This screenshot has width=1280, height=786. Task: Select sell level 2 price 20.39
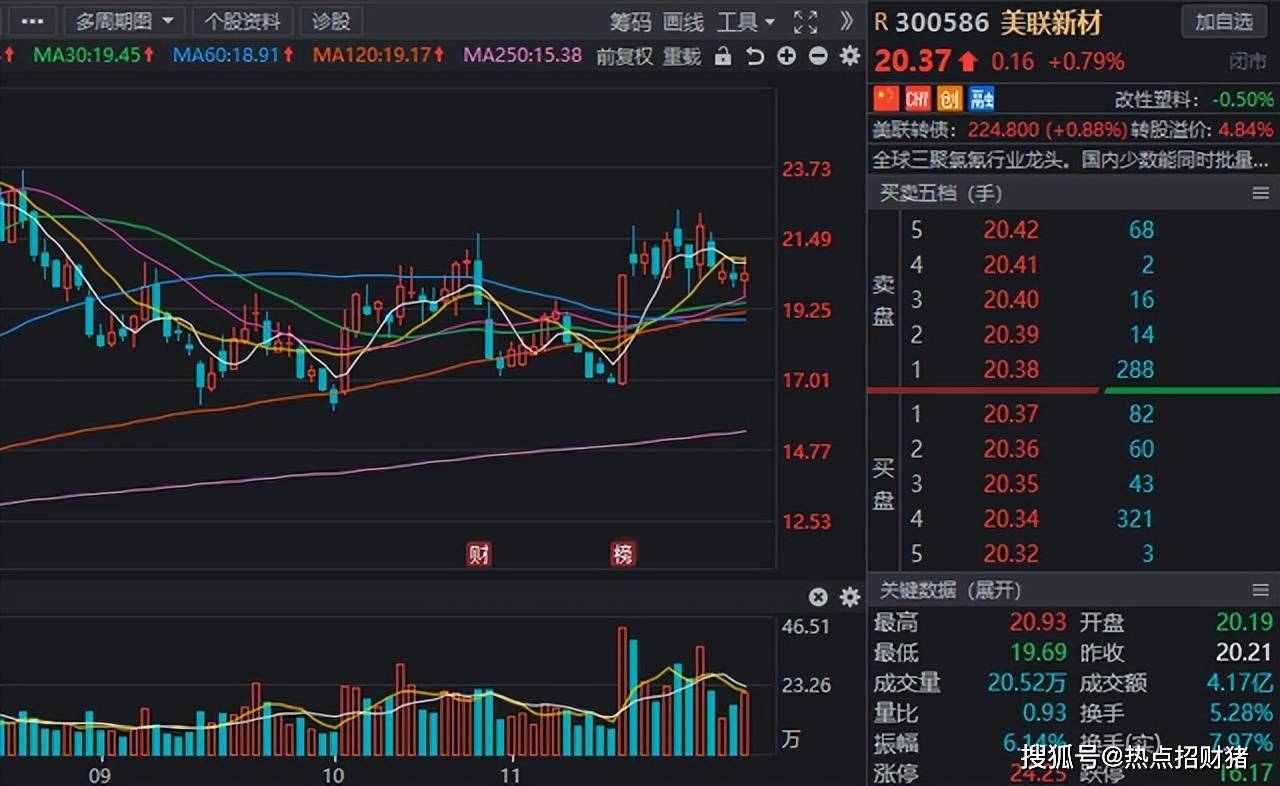click(x=1011, y=335)
